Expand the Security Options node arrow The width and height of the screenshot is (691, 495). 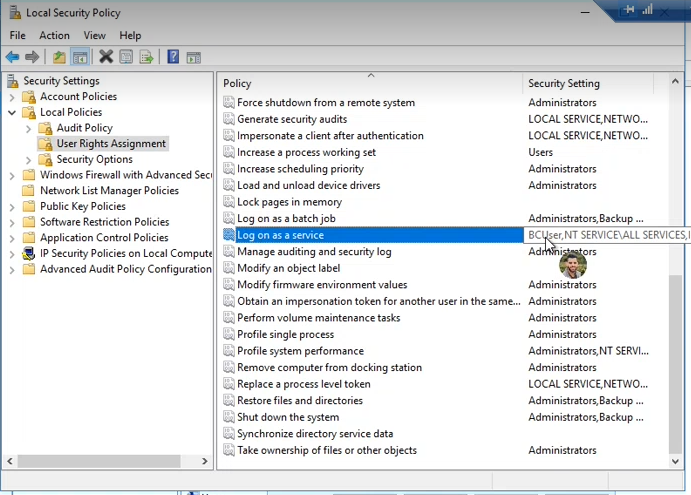(x=29, y=160)
